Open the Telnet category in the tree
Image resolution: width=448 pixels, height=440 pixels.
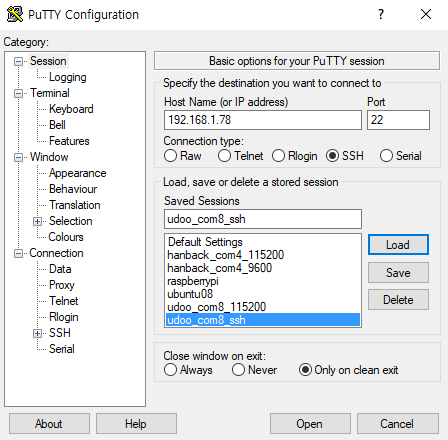63,301
